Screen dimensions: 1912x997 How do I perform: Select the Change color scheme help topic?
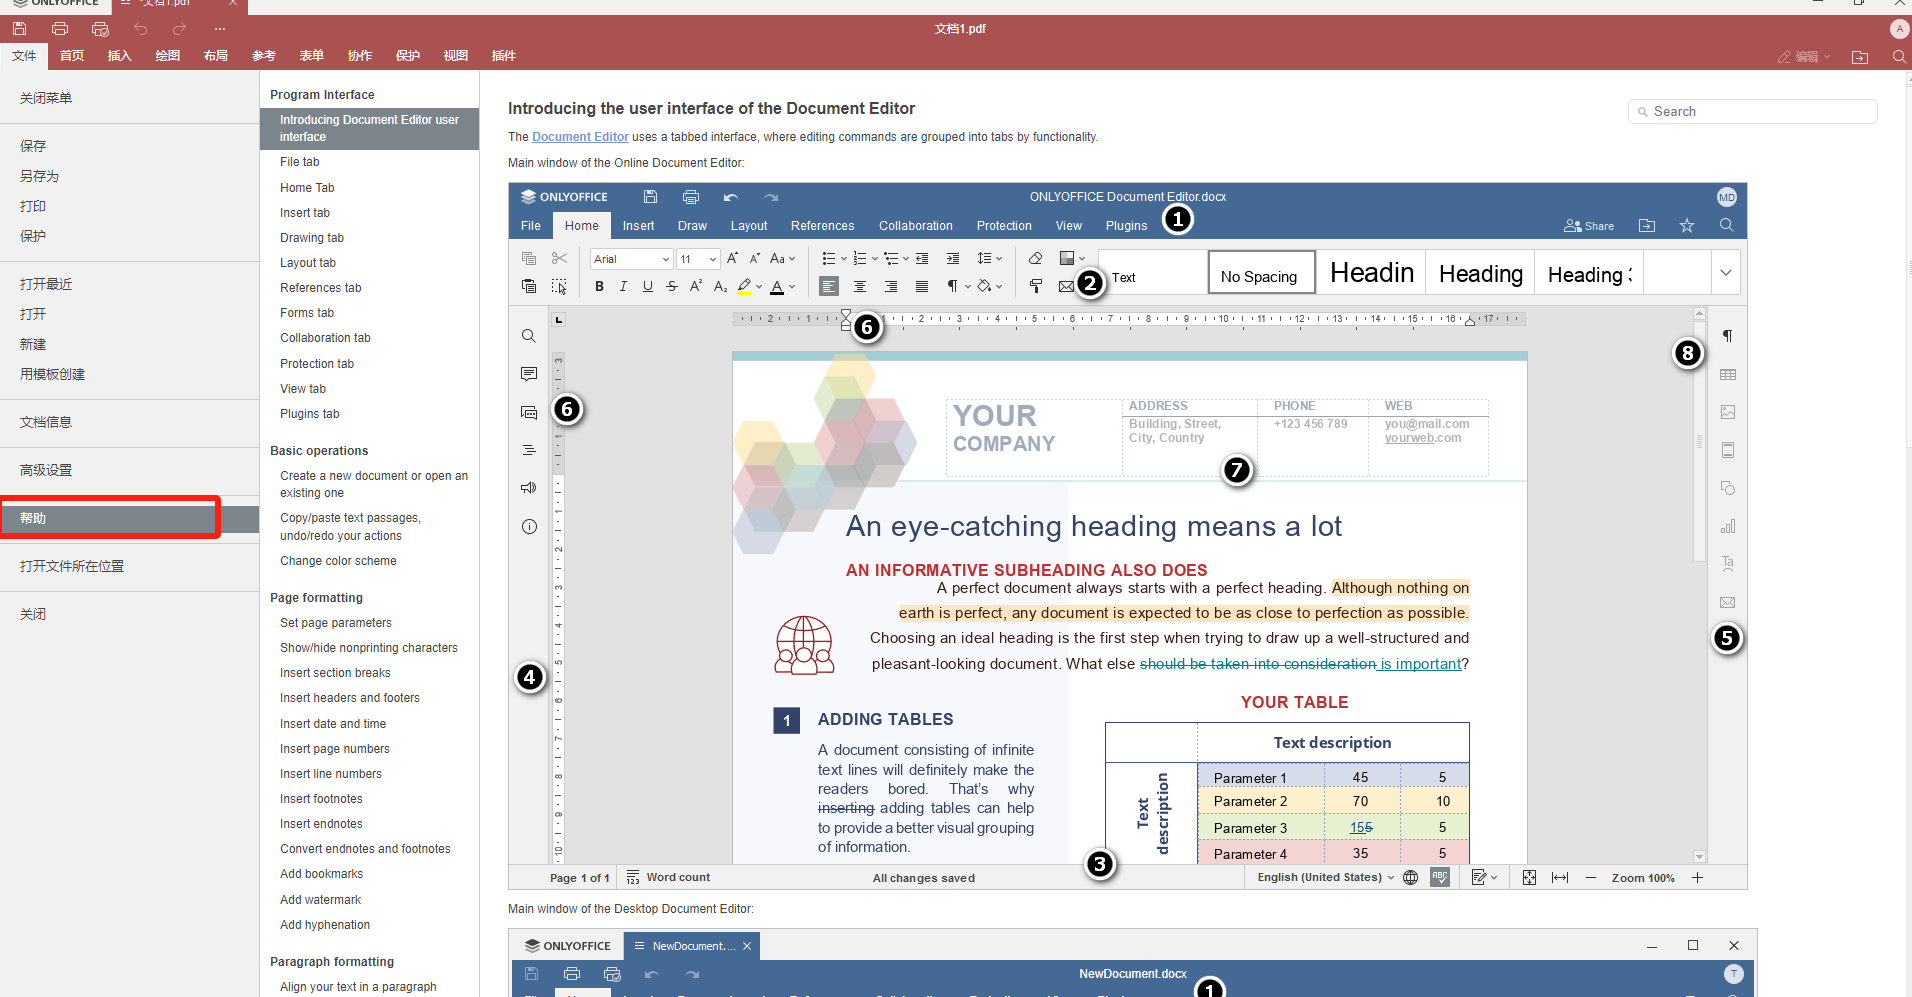coord(338,561)
